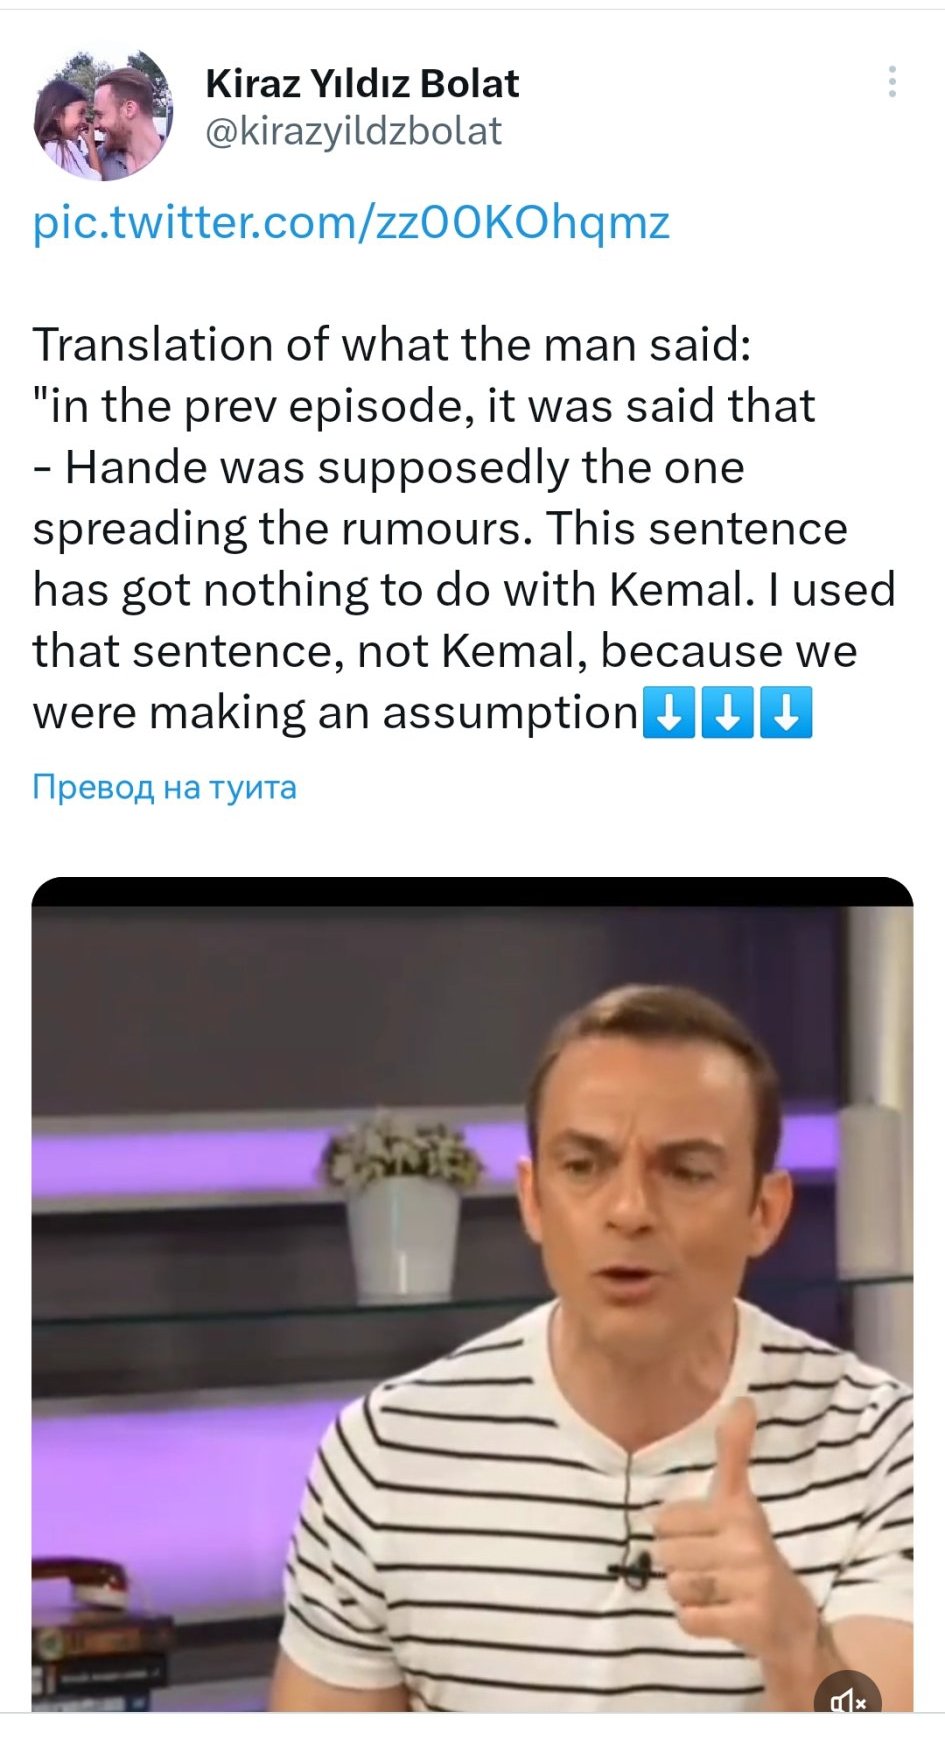The image size is (945, 1738).
Task: Tap the last down-arrow emoji
Action: point(786,712)
